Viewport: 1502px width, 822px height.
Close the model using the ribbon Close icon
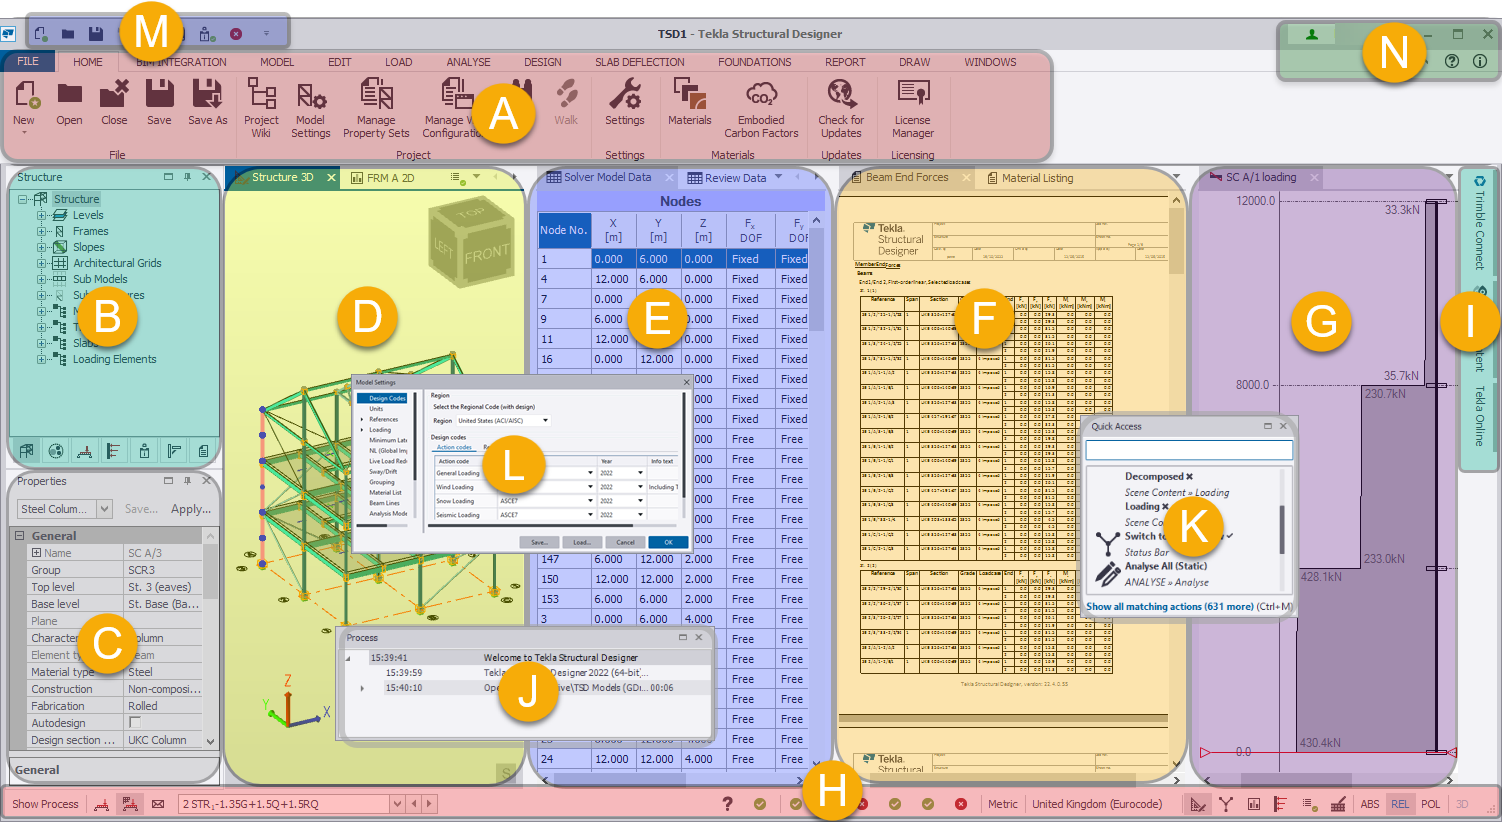(x=114, y=94)
